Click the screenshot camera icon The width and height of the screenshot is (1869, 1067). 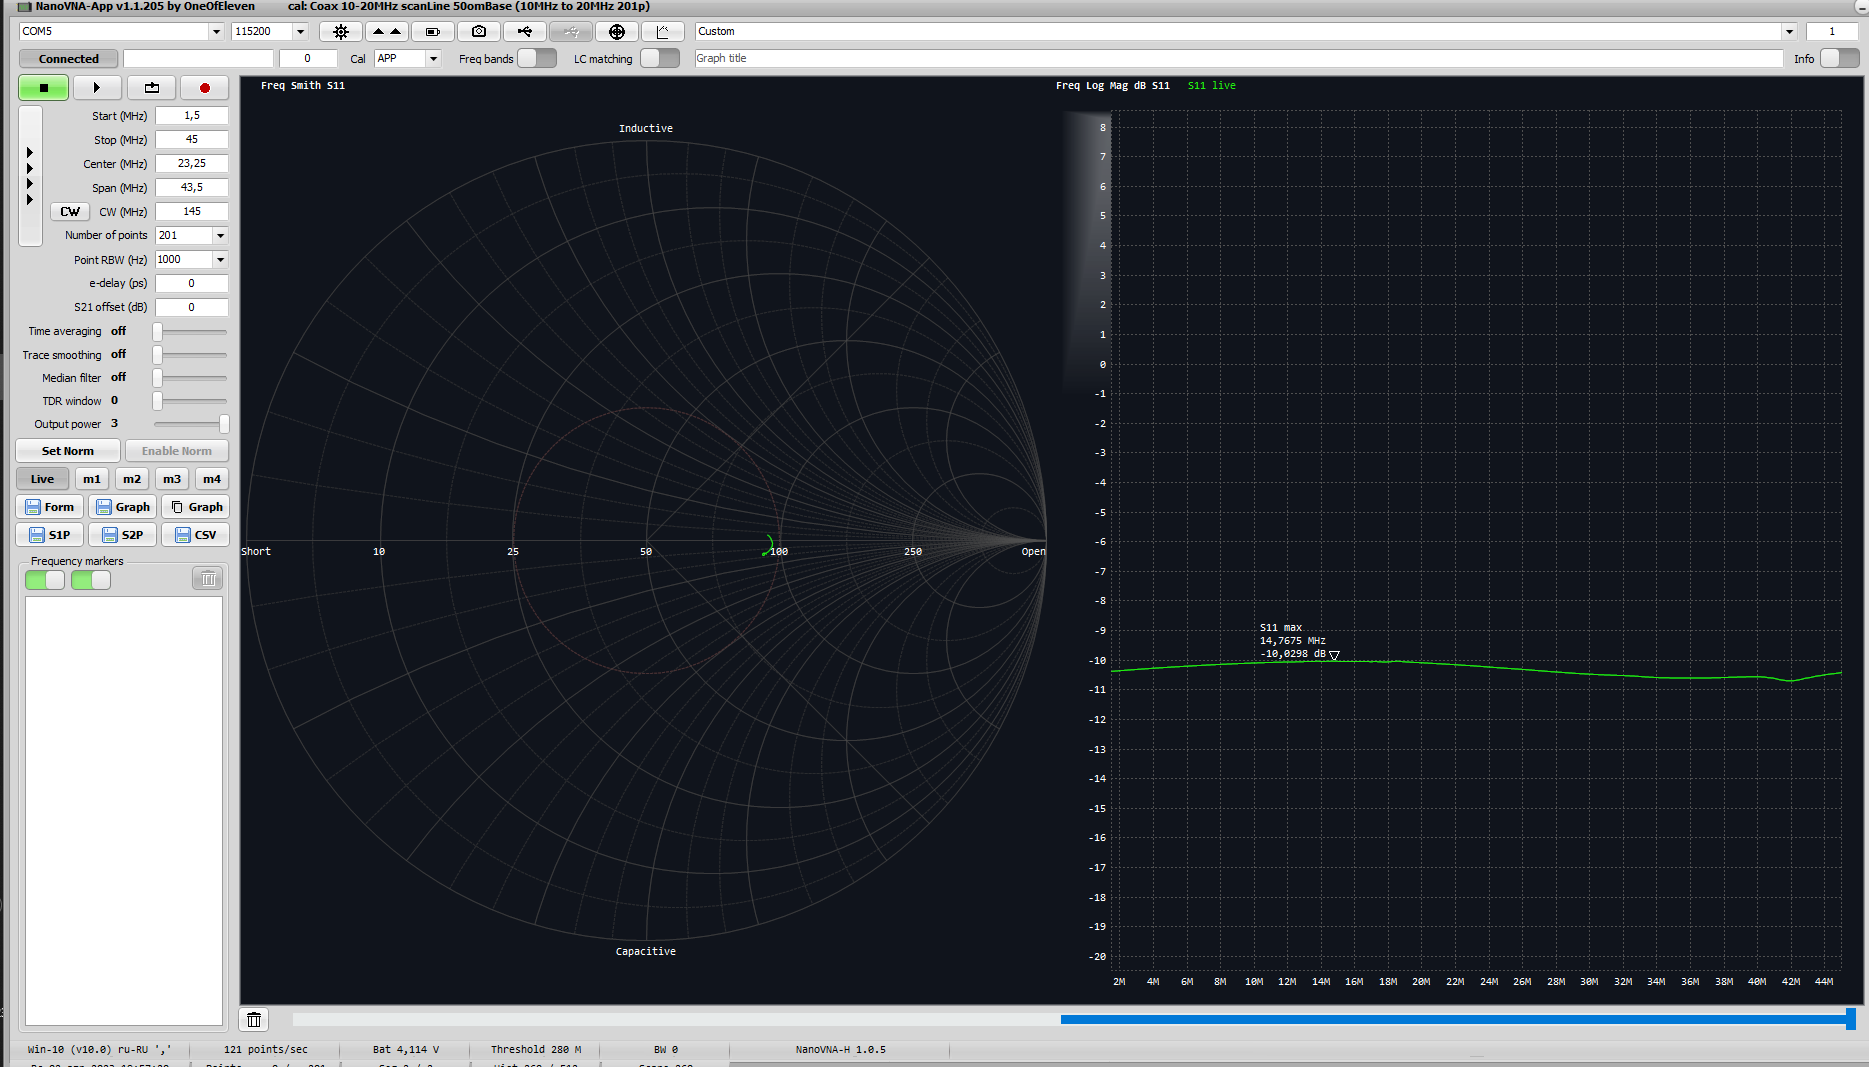(479, 31)
